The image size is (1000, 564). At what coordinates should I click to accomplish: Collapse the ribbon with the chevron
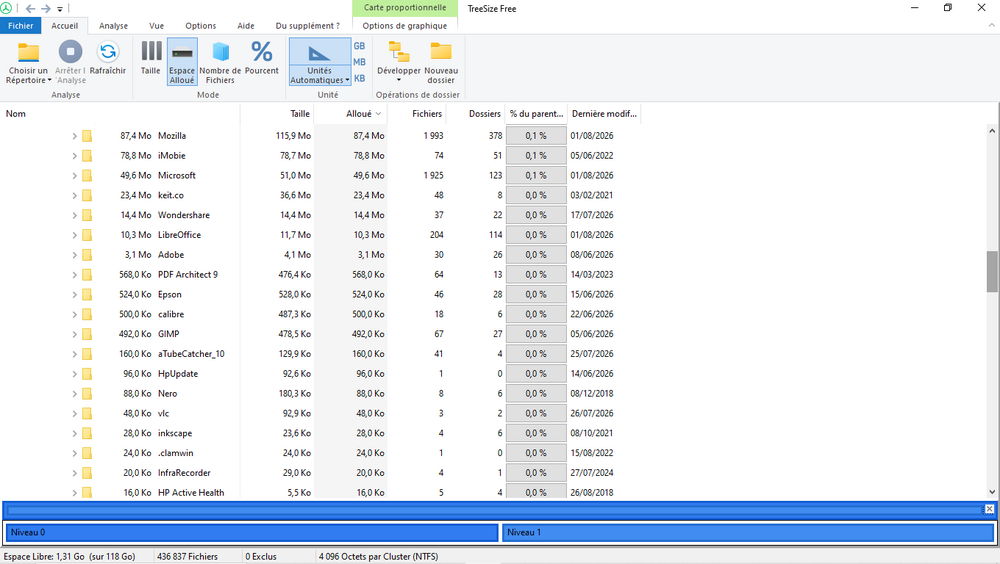[991, 25]
